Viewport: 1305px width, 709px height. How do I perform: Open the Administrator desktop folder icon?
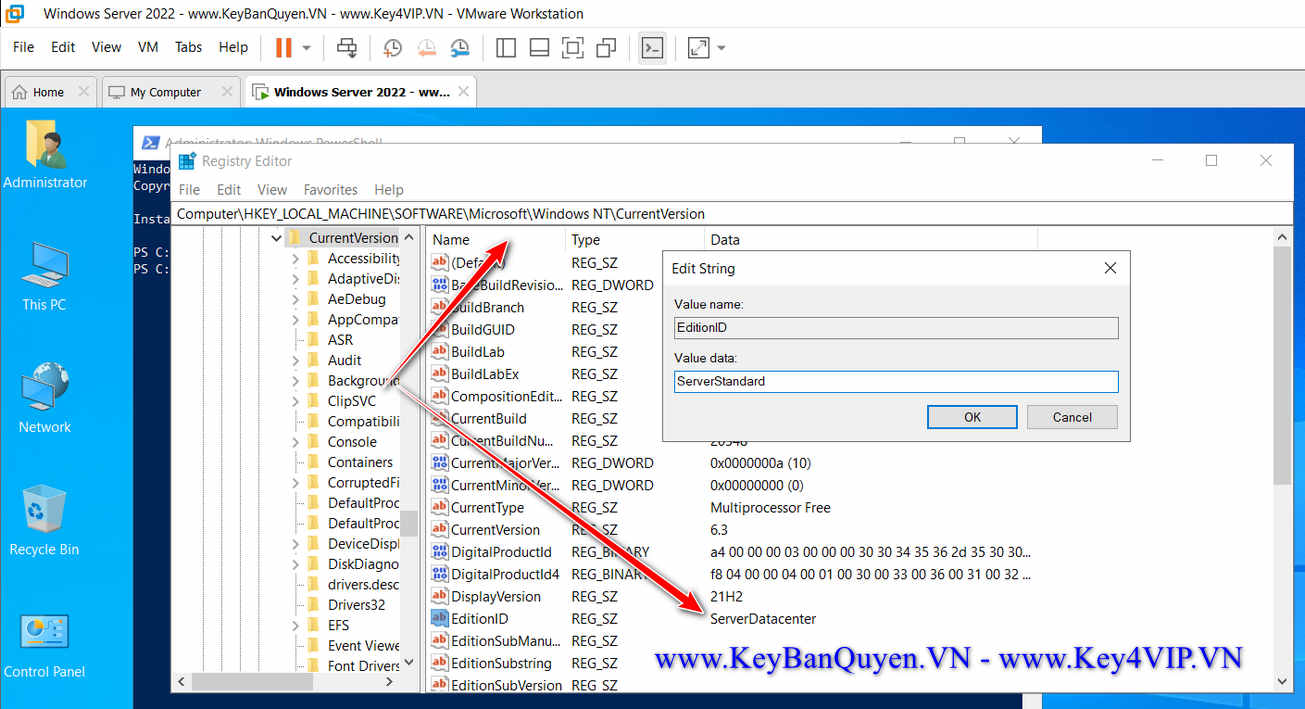(45, 155)
